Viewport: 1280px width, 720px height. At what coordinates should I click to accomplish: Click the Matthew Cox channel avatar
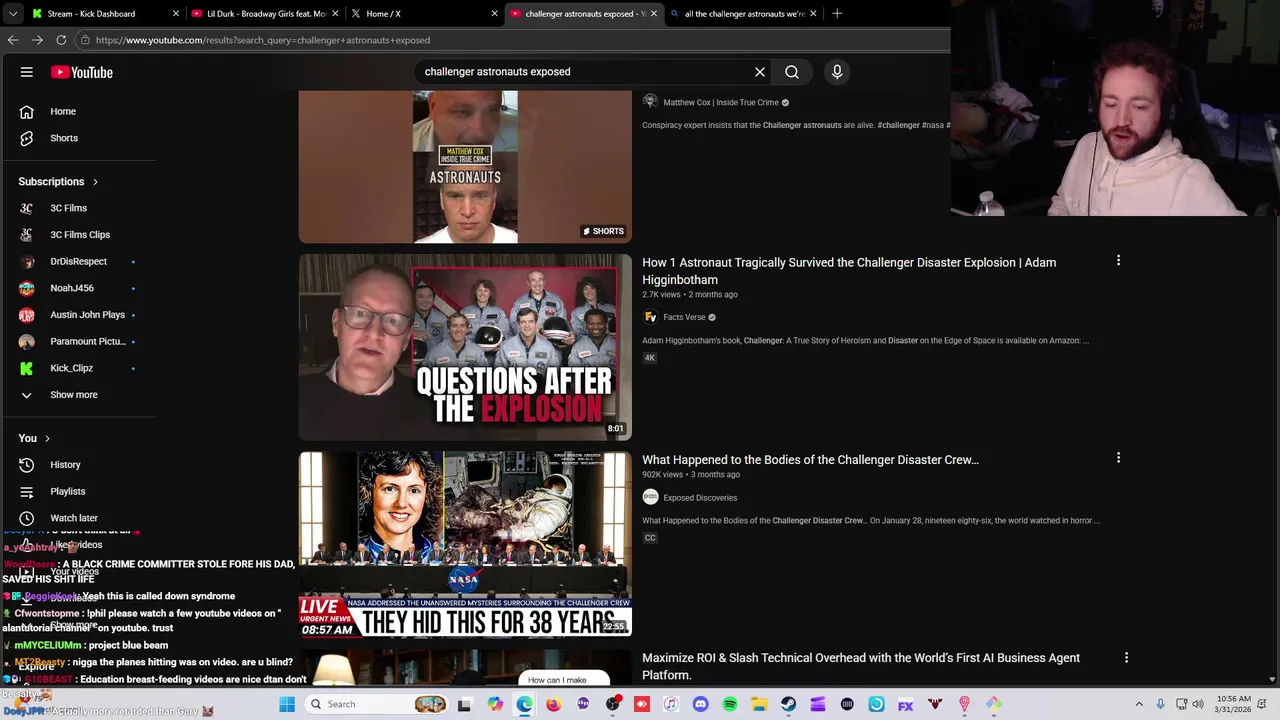pos(650,102)
